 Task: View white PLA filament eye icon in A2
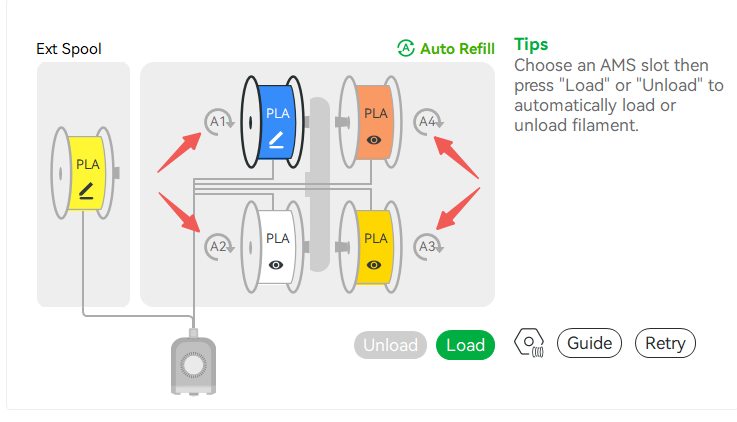[x=276, y=265]
